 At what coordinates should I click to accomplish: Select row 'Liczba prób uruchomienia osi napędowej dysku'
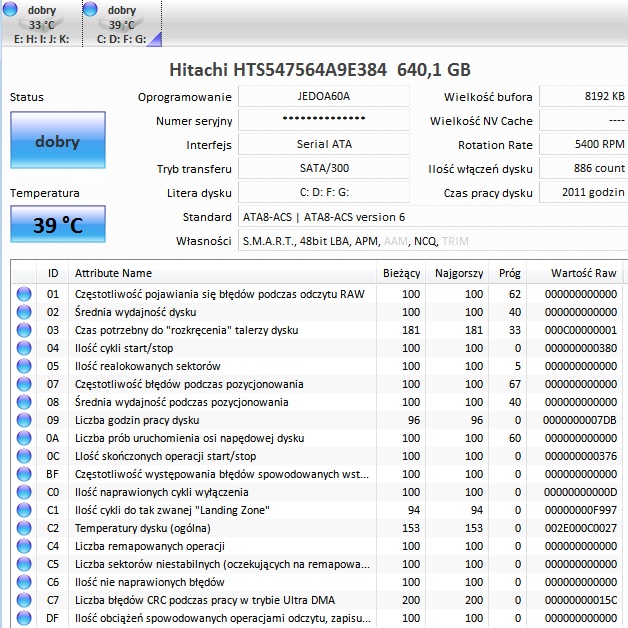317,438
